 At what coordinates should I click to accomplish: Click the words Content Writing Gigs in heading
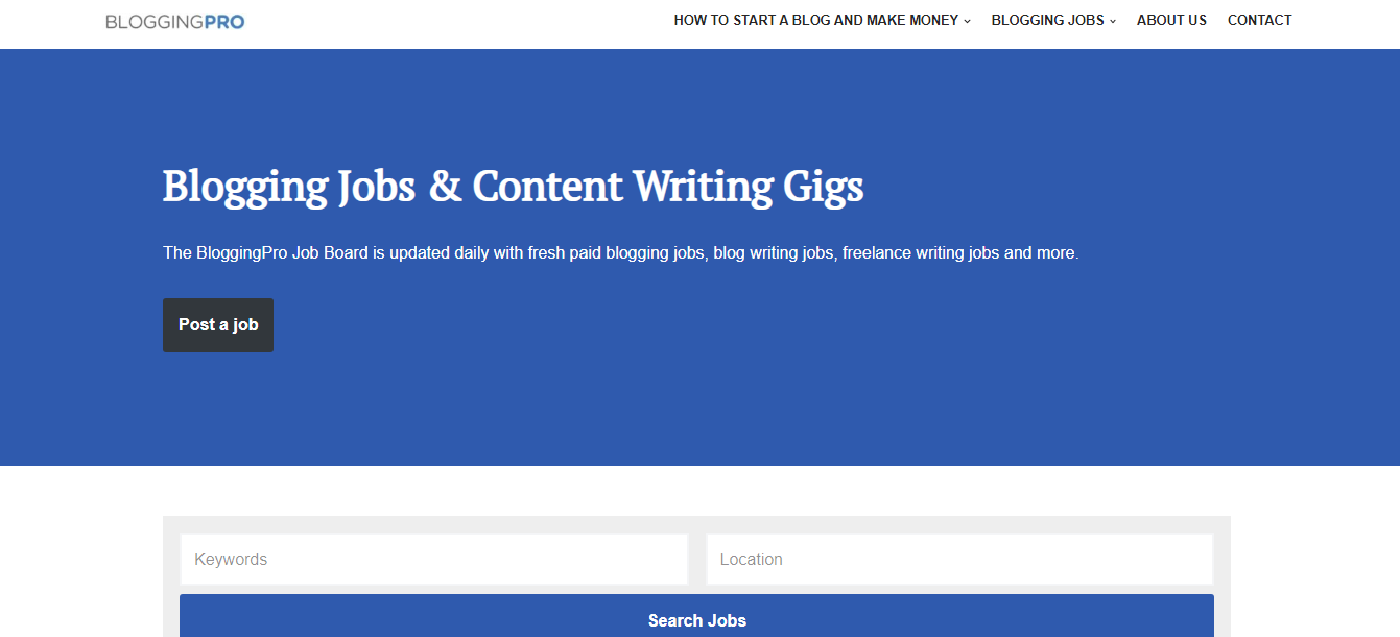pos(668,187)
